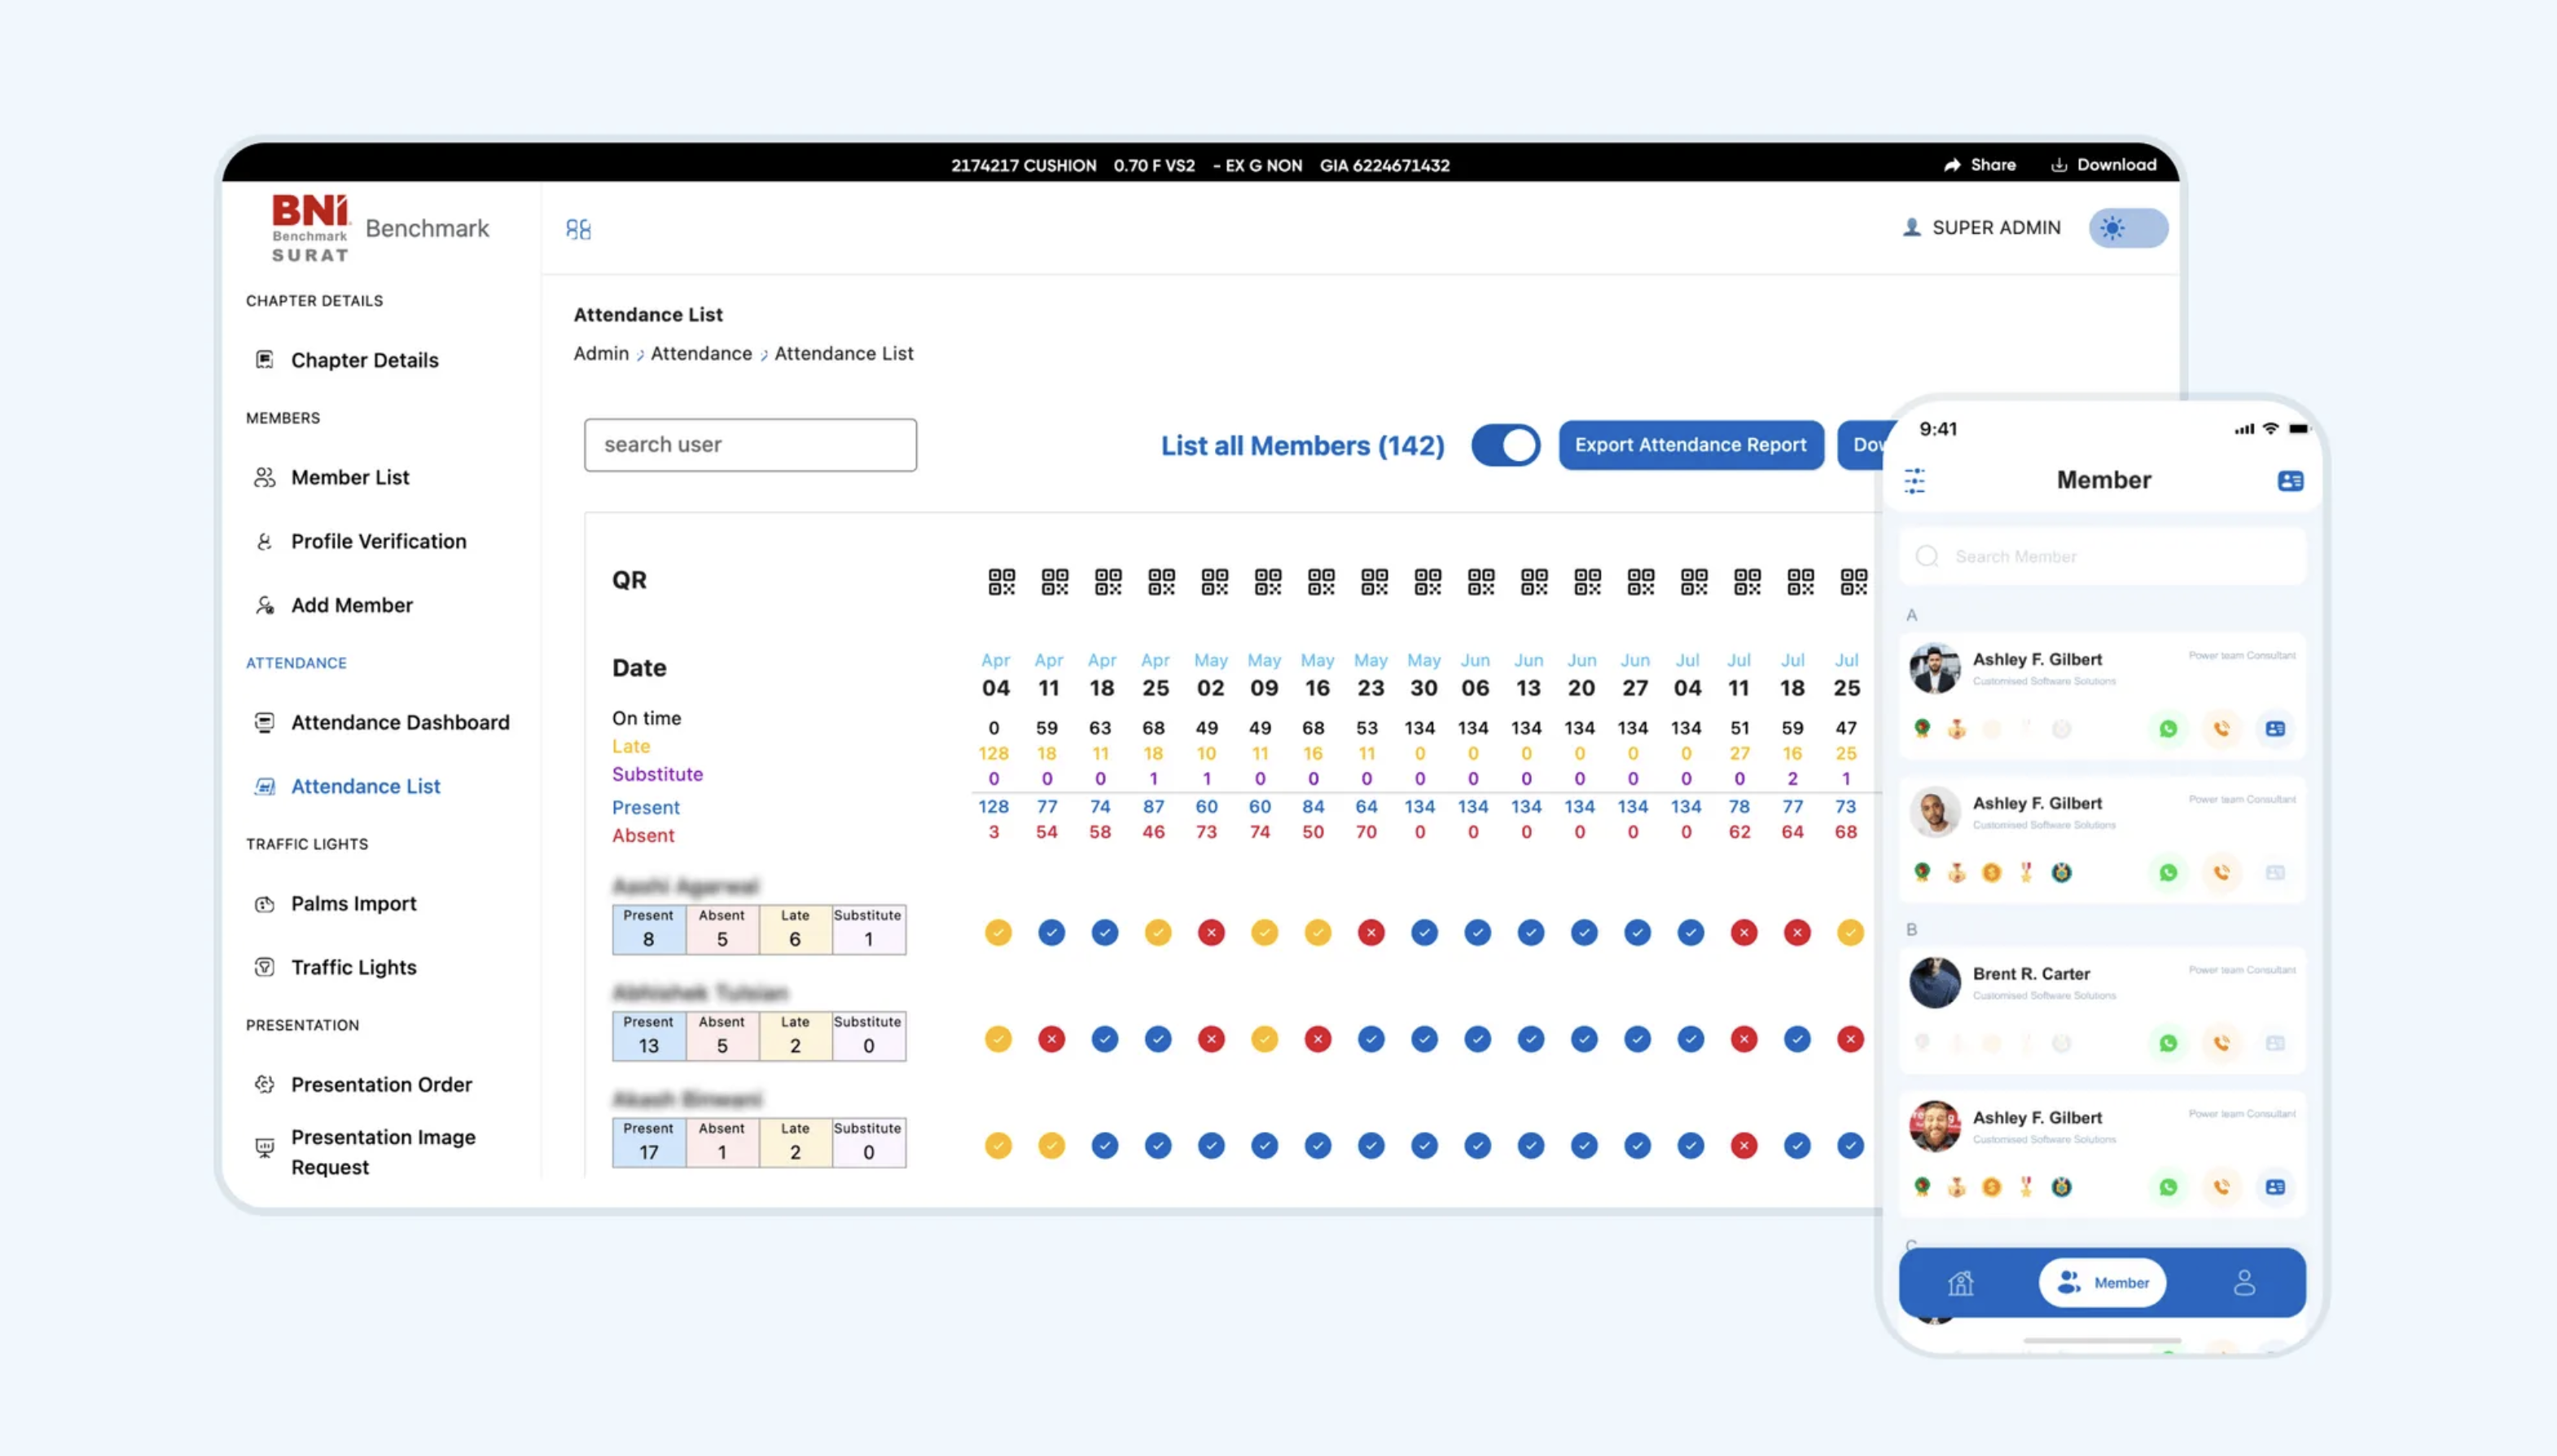Open QR code for May 02
Screen dimensions: 2557x1456
coord(1214,581)
